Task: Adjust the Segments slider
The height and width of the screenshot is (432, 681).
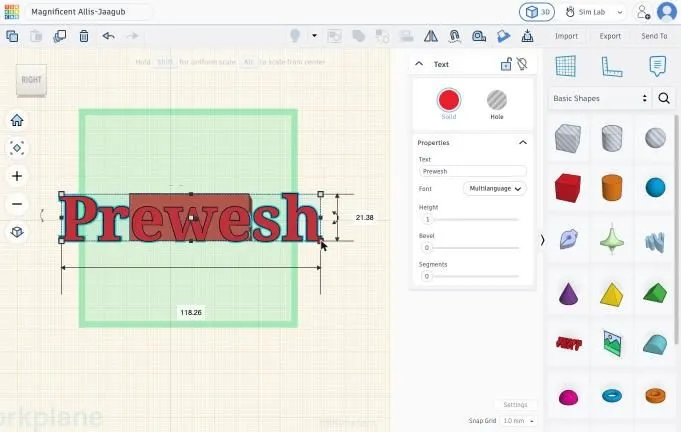Action: coord(471,276)
